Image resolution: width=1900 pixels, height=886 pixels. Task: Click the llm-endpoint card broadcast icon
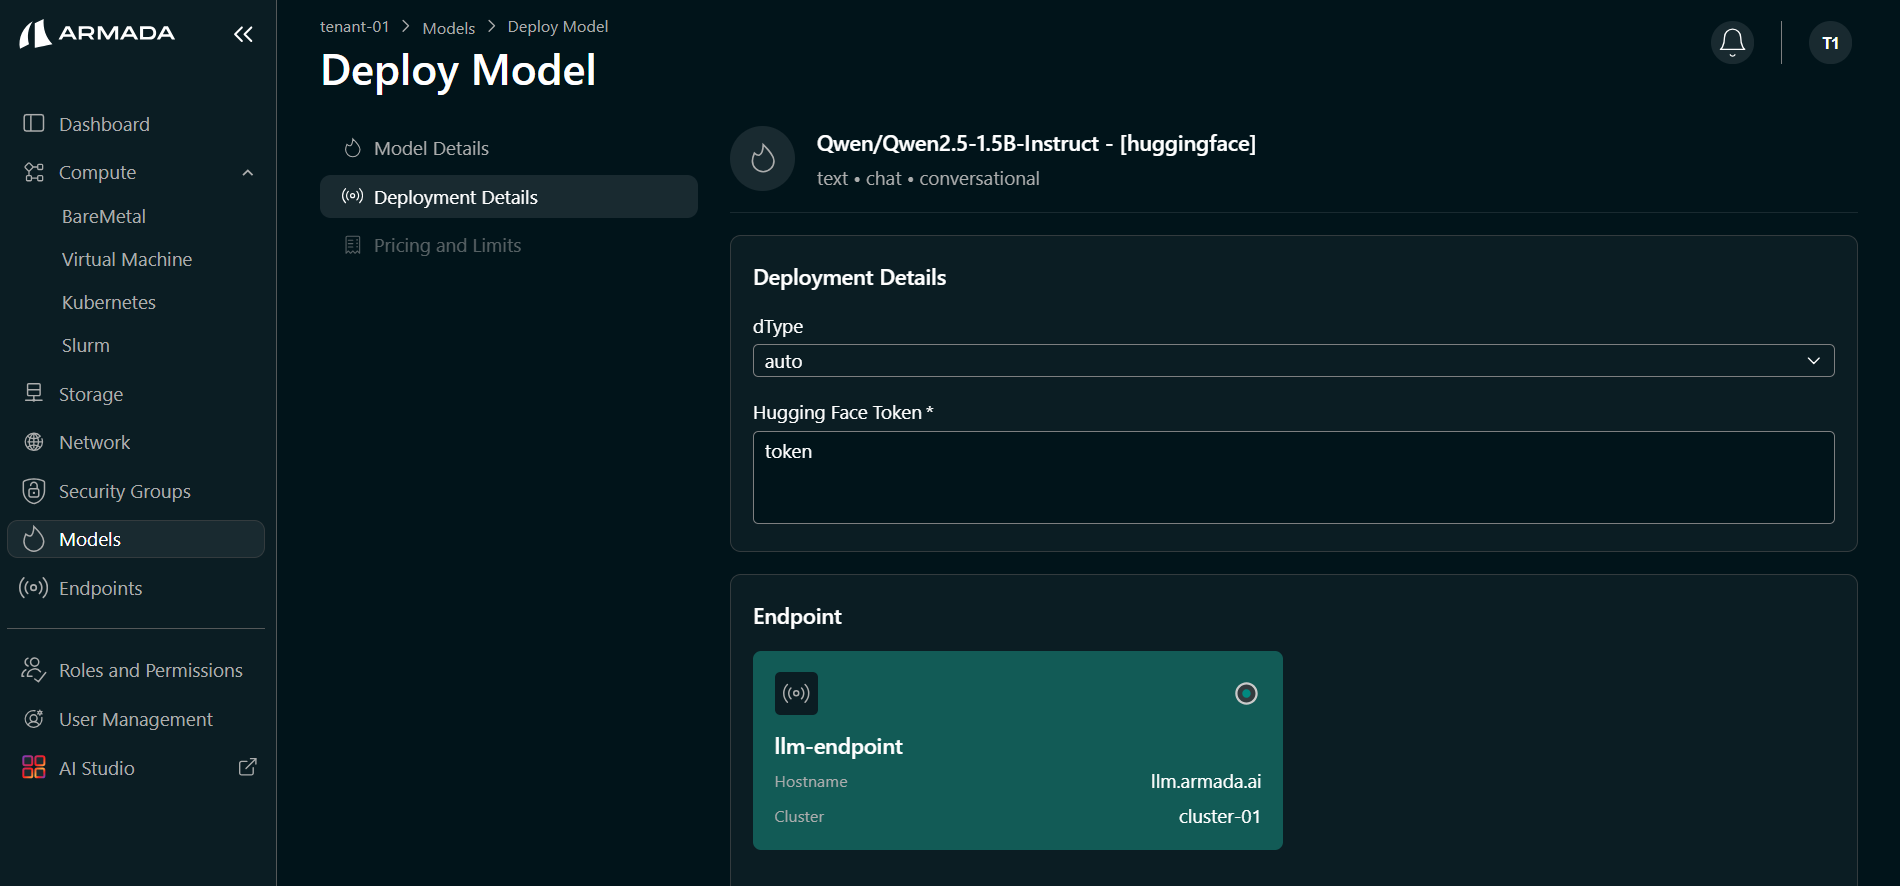coord(796,693)
